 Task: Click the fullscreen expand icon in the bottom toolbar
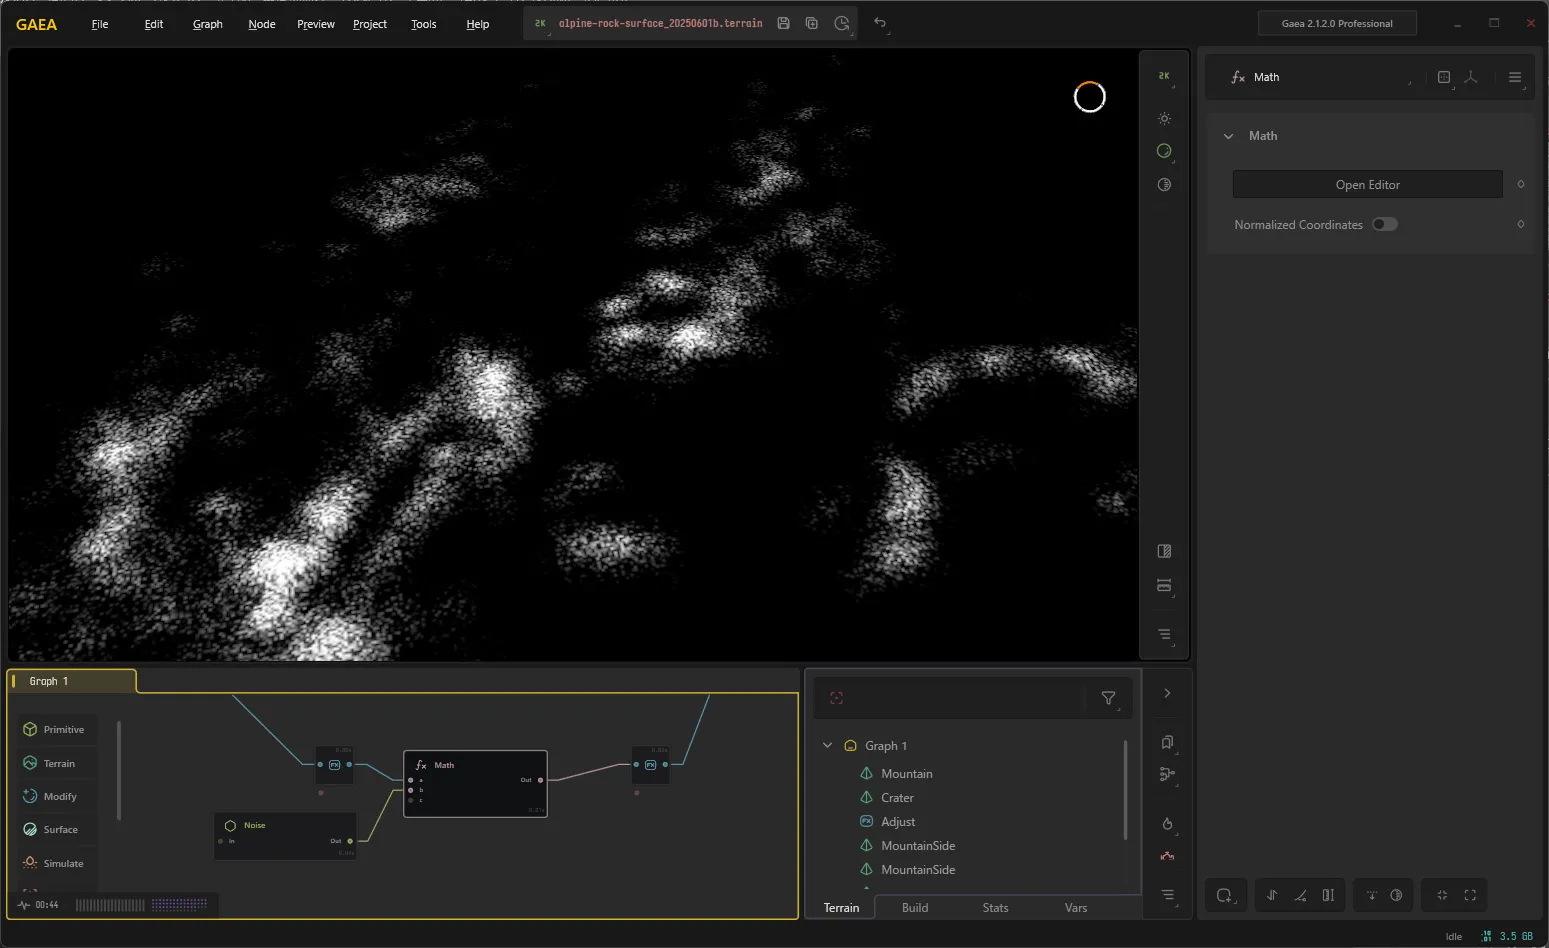pyautogui.click(x=1470, y=895)
